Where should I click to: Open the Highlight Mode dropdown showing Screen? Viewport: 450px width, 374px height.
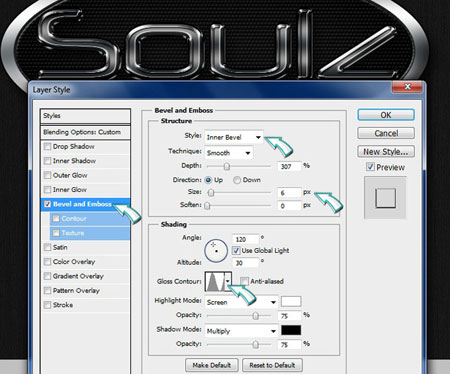(x=241, y=302)
